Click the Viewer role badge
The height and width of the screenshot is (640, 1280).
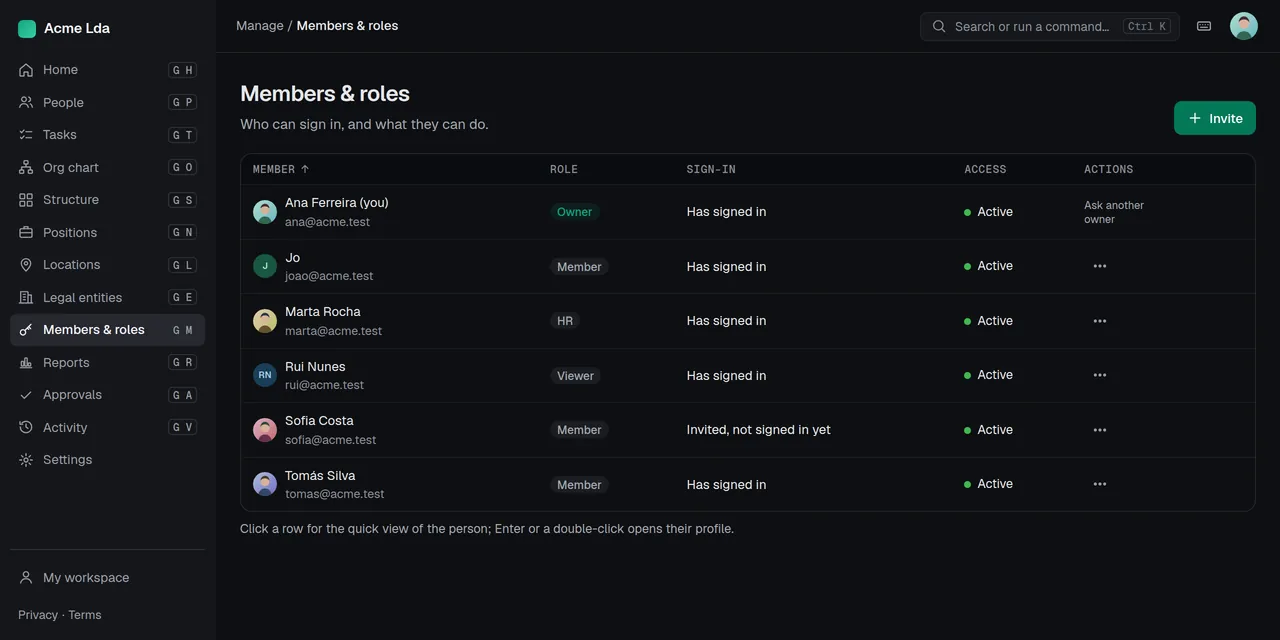click(576, 376)
